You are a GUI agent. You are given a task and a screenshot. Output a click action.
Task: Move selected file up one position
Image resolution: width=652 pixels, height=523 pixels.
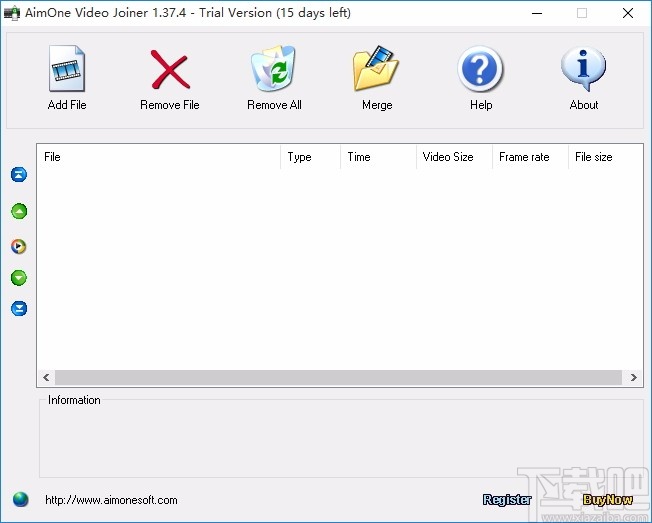(19, 211)
